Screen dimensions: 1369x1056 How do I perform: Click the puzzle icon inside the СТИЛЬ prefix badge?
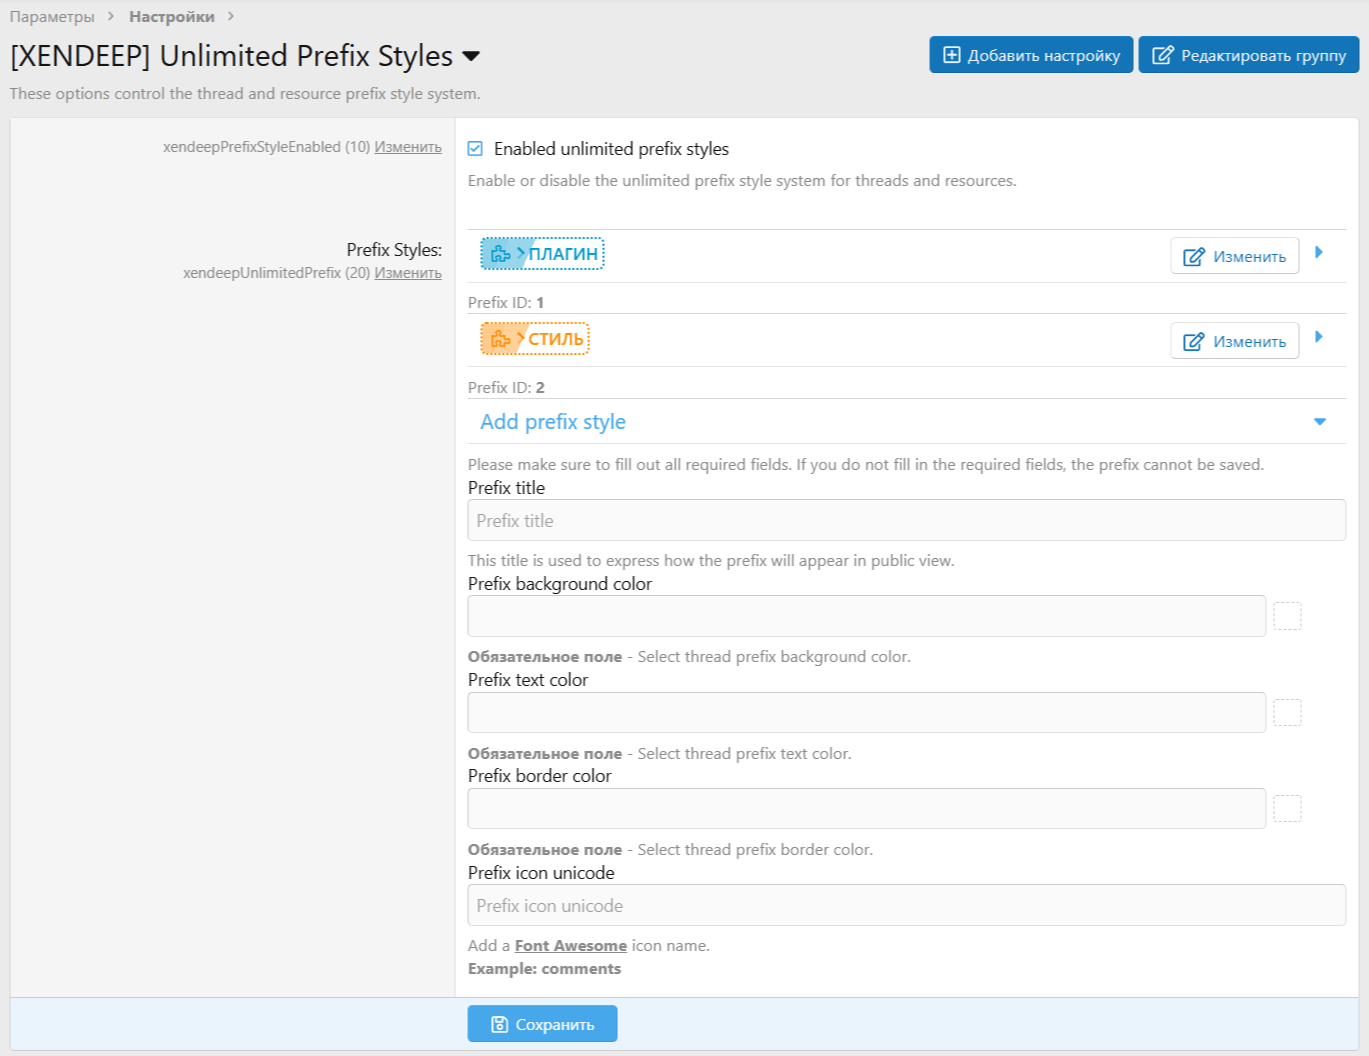(500, 338)
